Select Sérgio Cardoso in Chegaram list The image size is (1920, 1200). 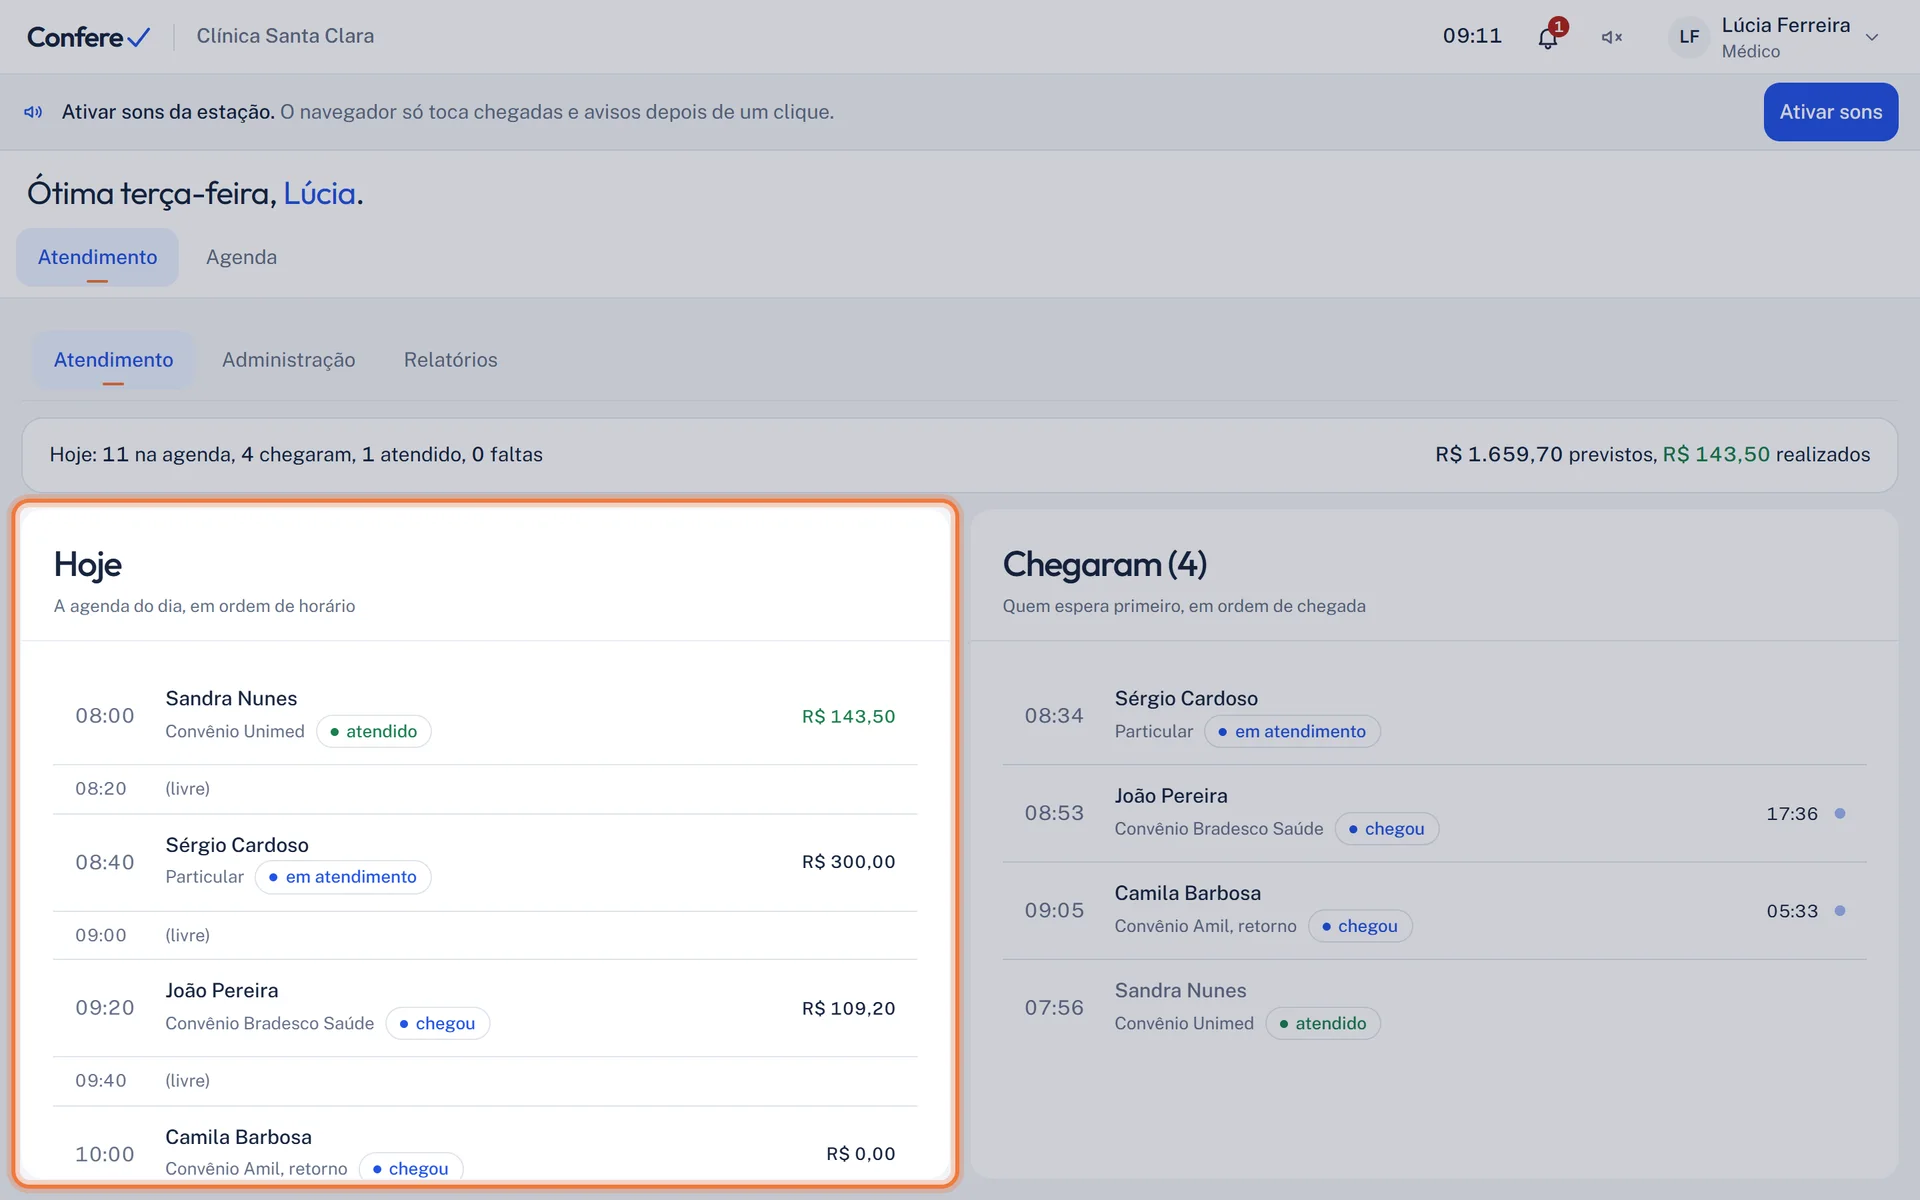click(1434, 716)
